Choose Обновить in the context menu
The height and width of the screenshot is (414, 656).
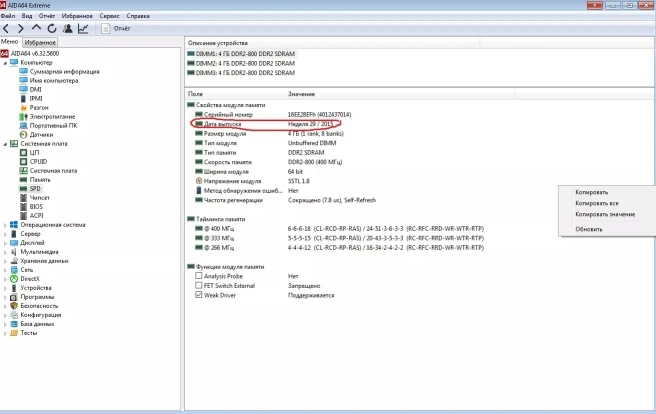click(589, 229)
